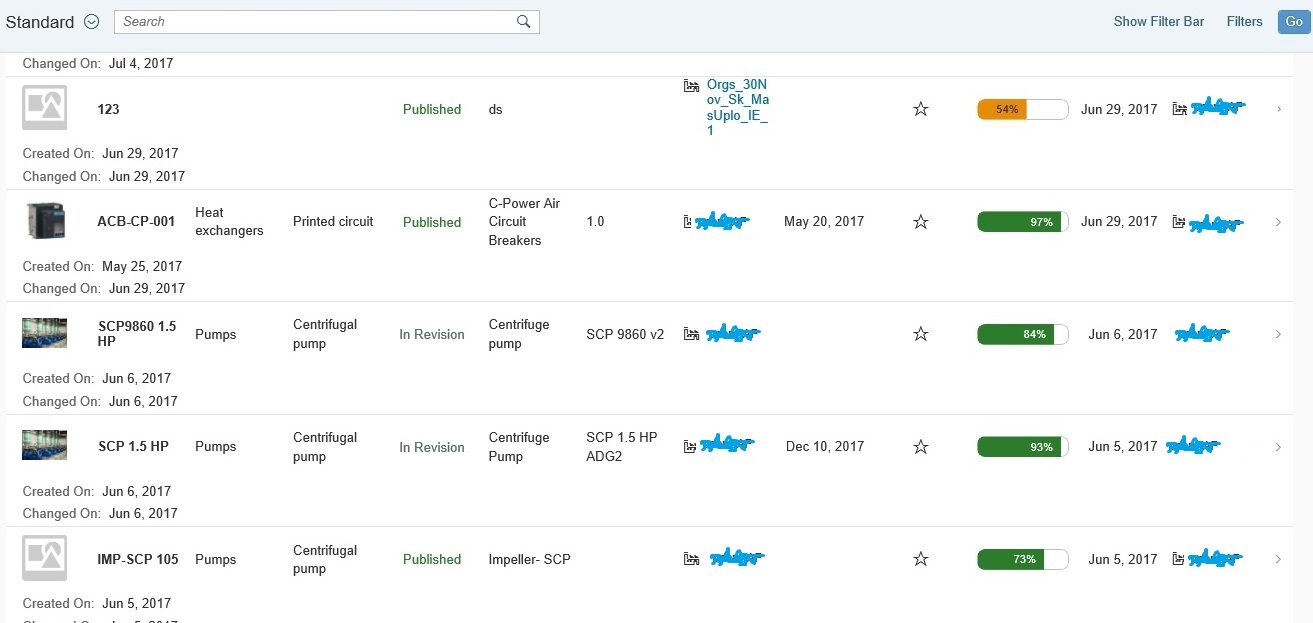Click organization icon beside Orgs_30Nov link
This screenshot has height=623, width=1313.
[x=691, y=86]
